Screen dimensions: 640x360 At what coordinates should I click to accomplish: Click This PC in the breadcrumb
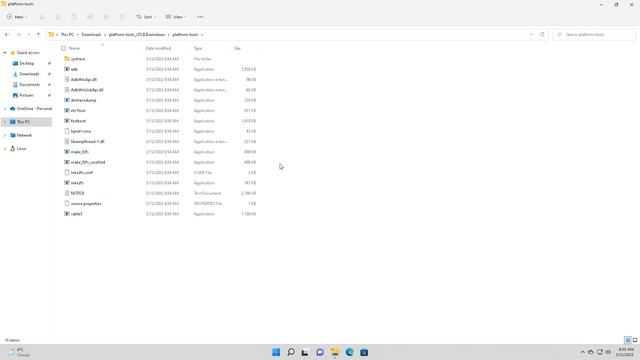(x=67, y=35)
